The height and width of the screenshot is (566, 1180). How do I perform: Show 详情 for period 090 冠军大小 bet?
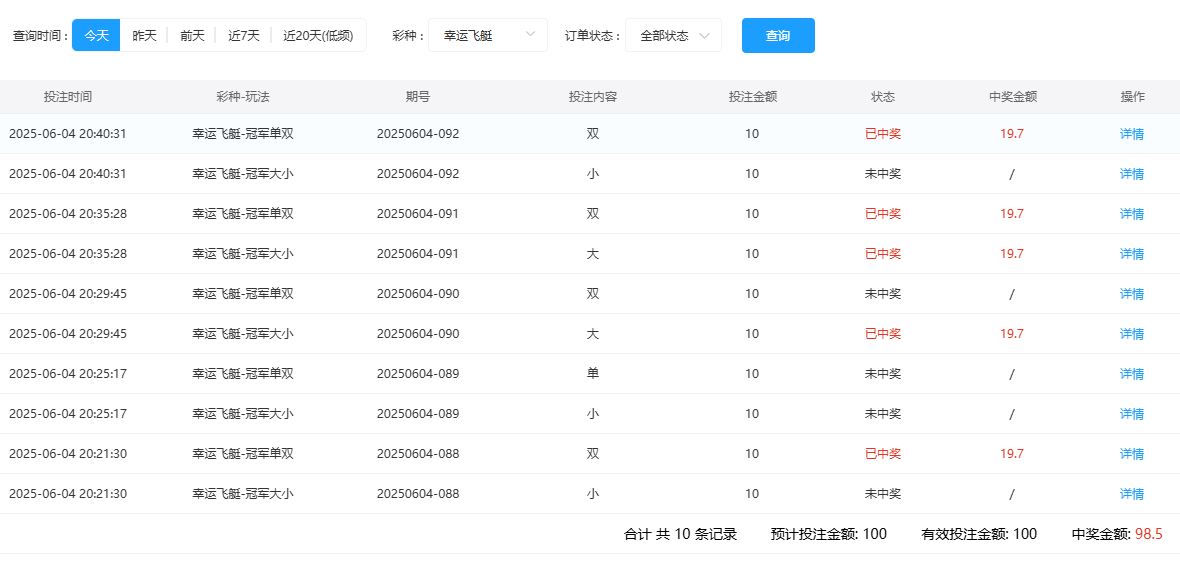(1132, 334)
